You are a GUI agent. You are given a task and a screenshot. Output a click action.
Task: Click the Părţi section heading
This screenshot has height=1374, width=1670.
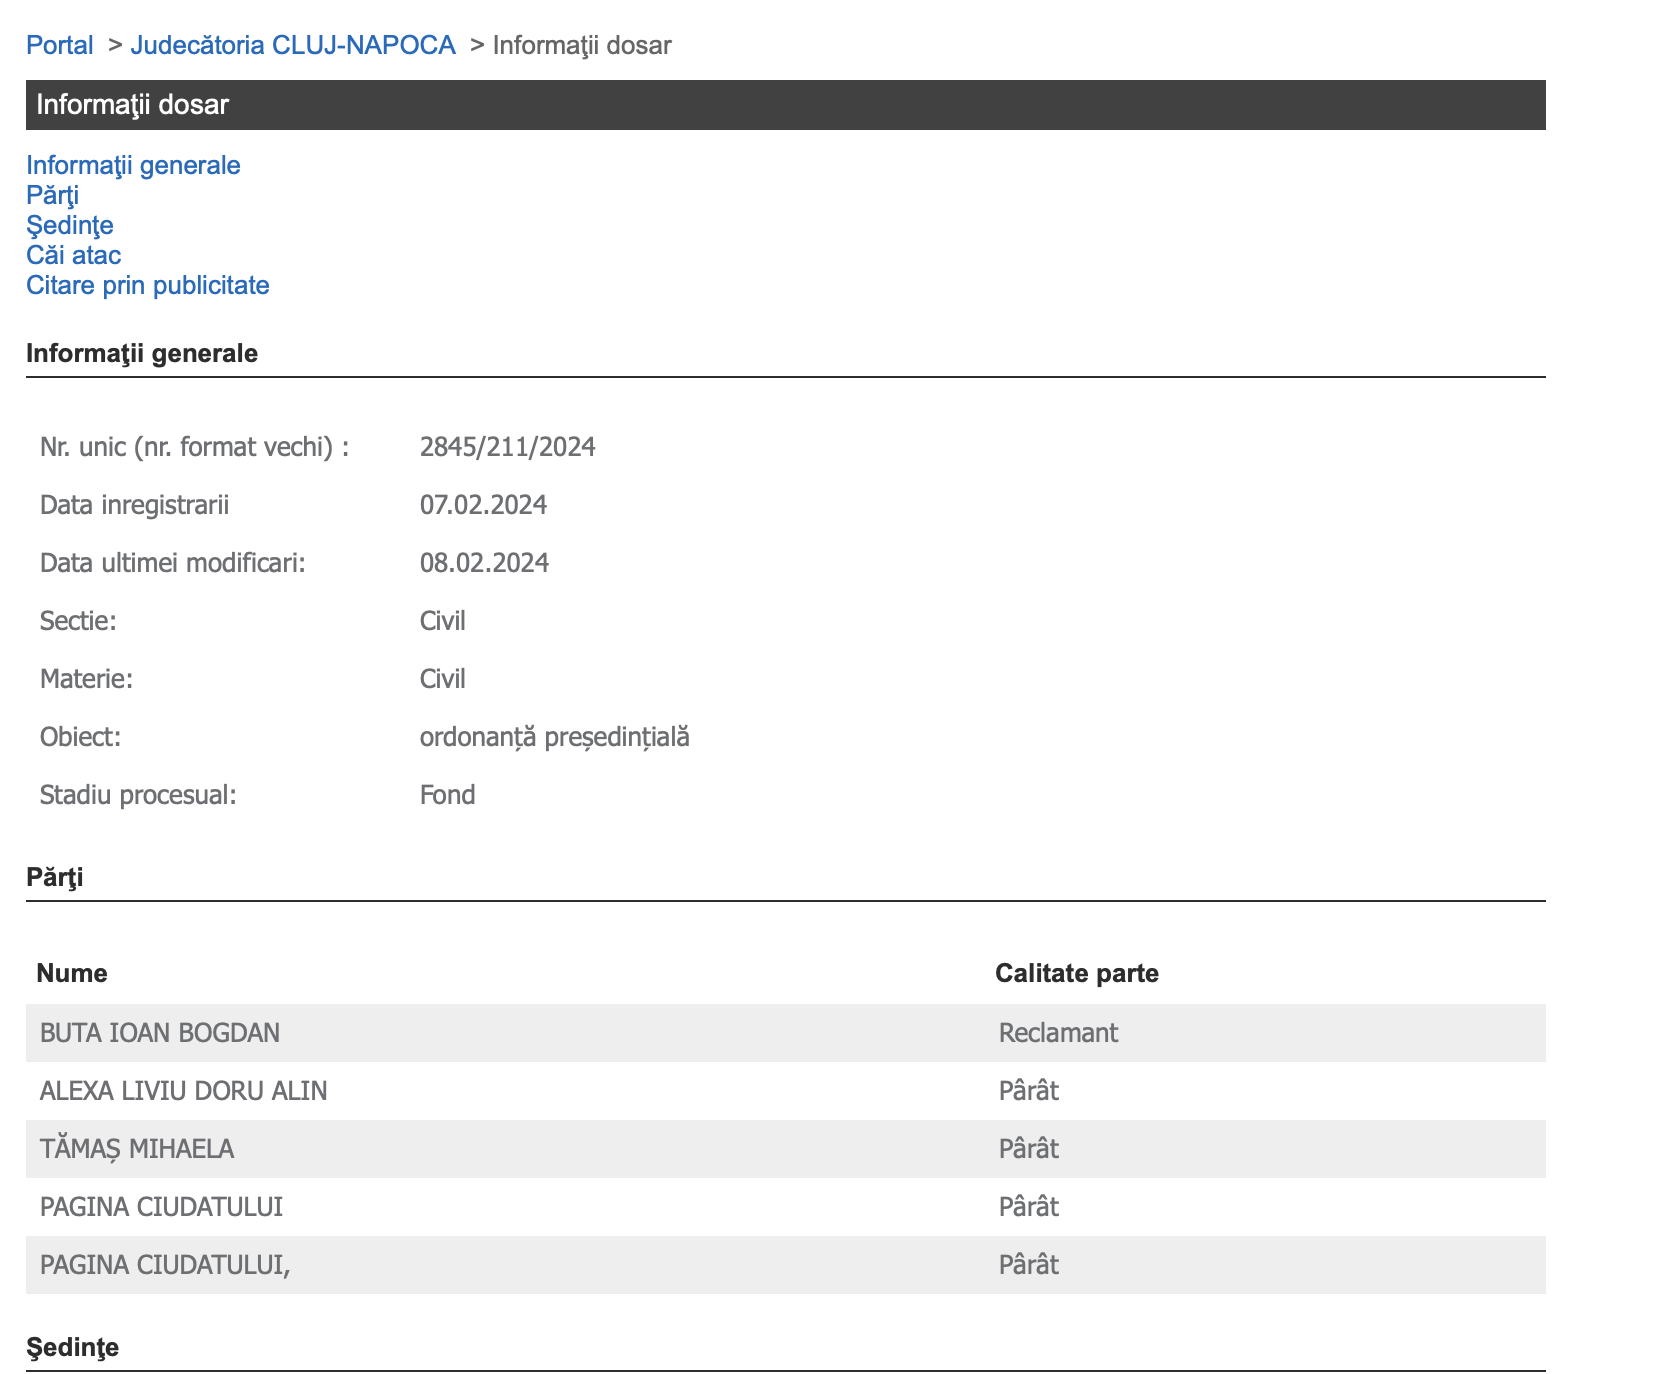(55, 877)
